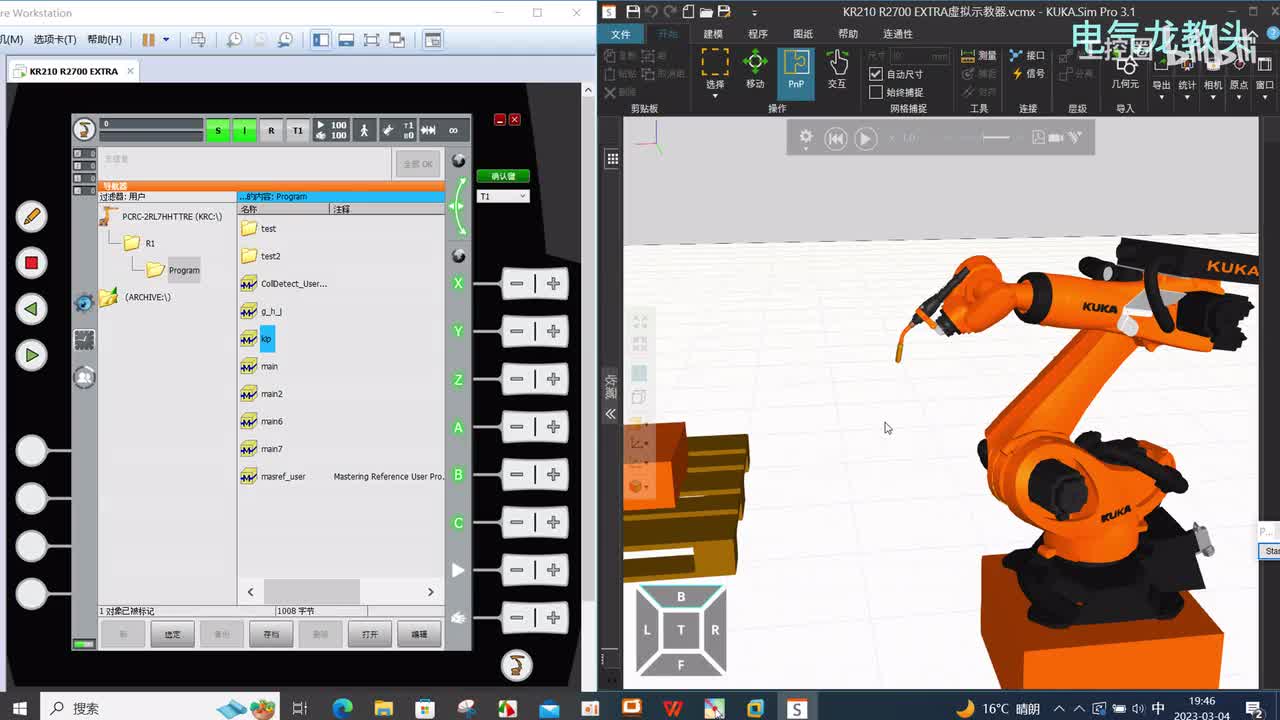Toggle the green I drives indicator
Screen dimensions: 1280x720
(x=244, y=130)
